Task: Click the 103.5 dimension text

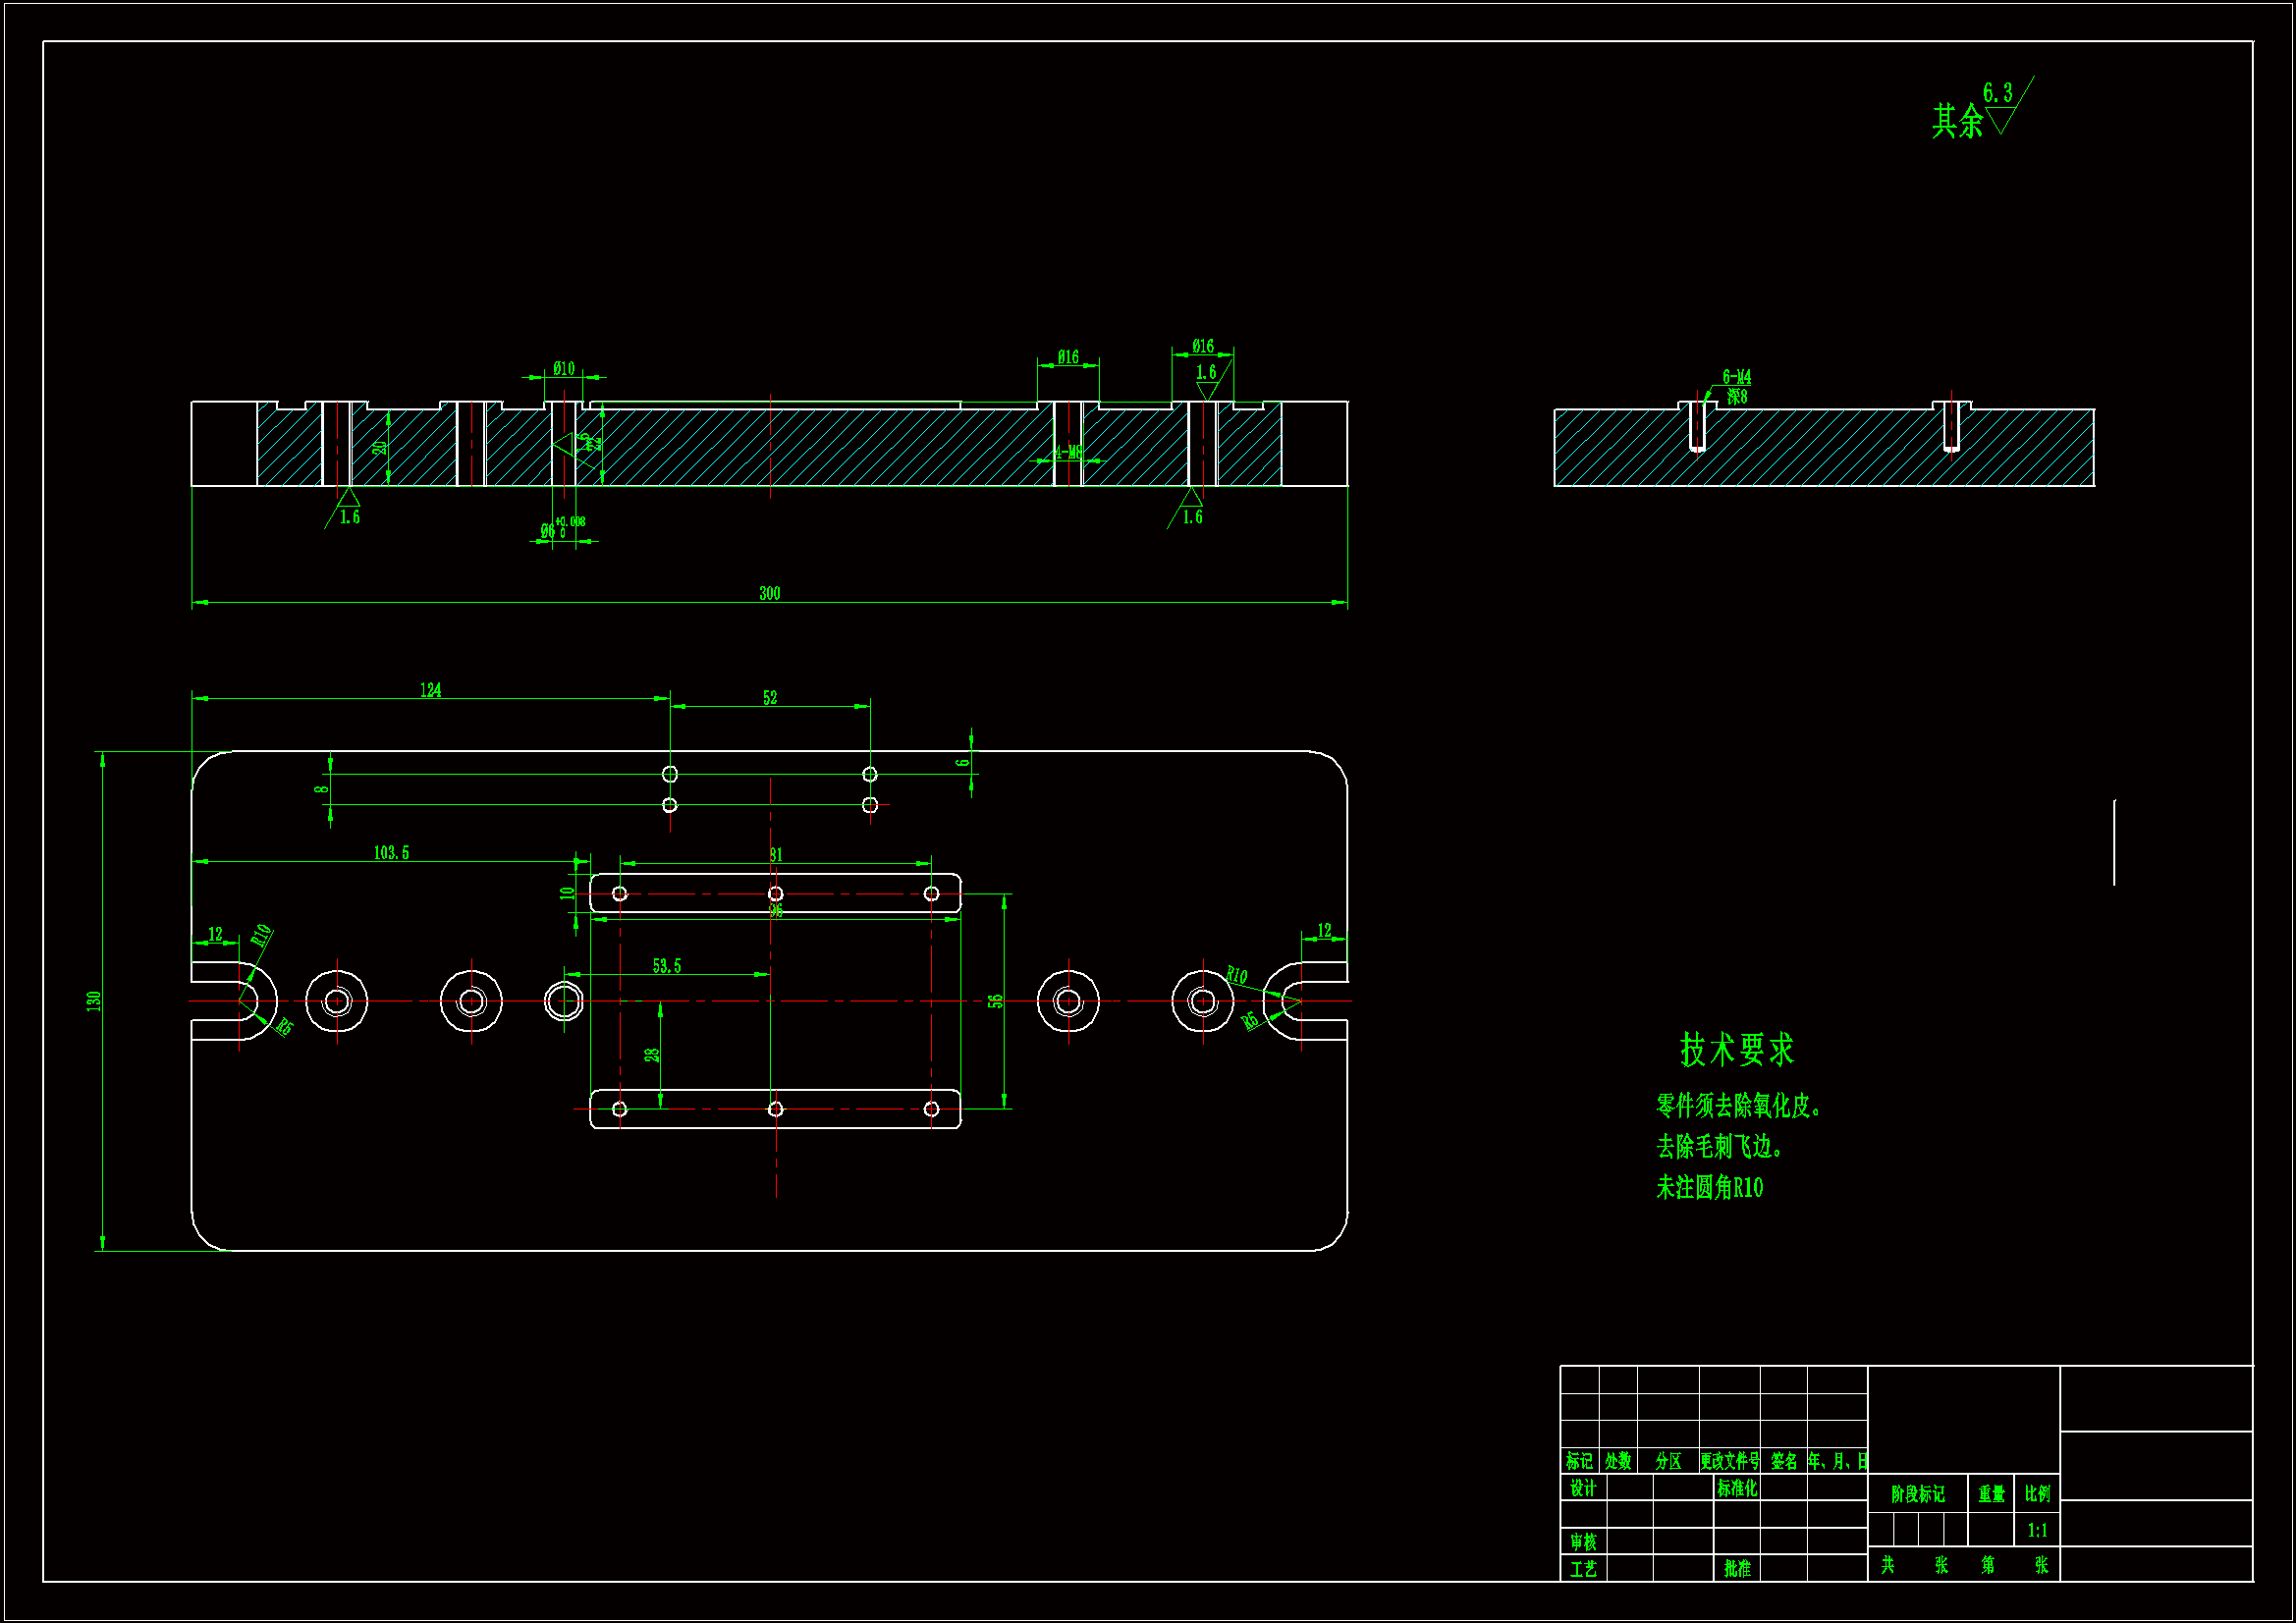Action: pyautogui.click(x=391, y=853)
